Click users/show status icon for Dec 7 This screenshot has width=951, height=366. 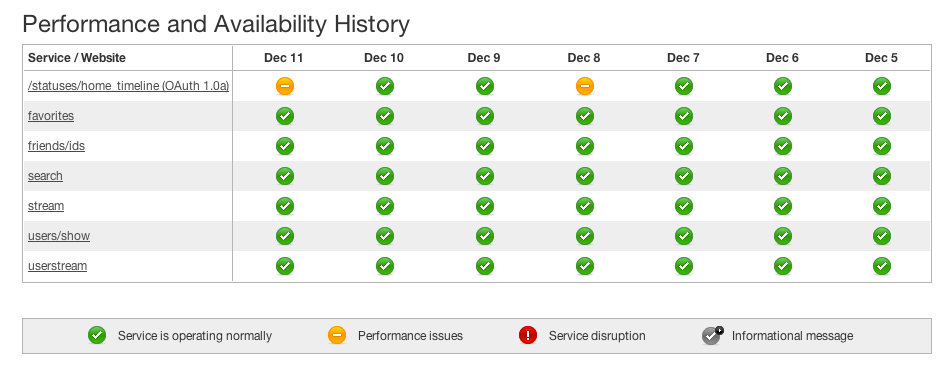click(684, 236)
